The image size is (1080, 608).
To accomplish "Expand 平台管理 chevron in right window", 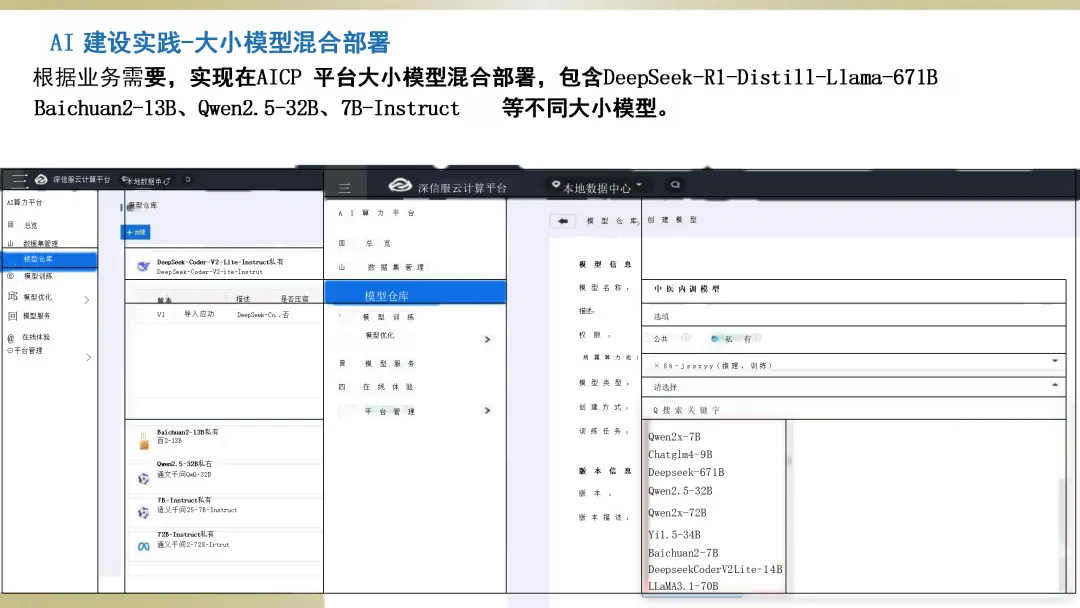I will pyautogui.click(x=487, y=410).
